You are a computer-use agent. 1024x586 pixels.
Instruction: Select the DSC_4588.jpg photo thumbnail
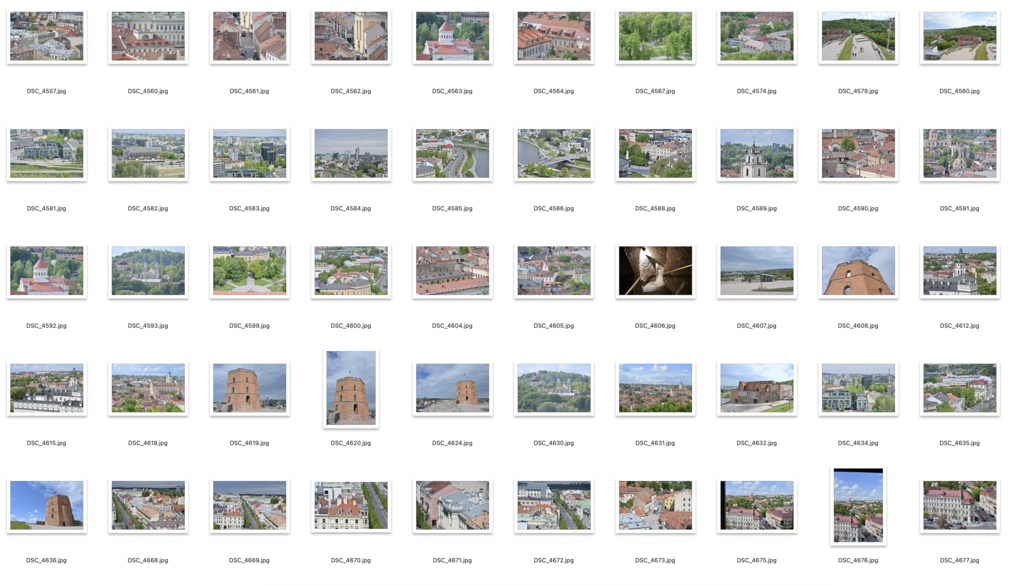655,154
